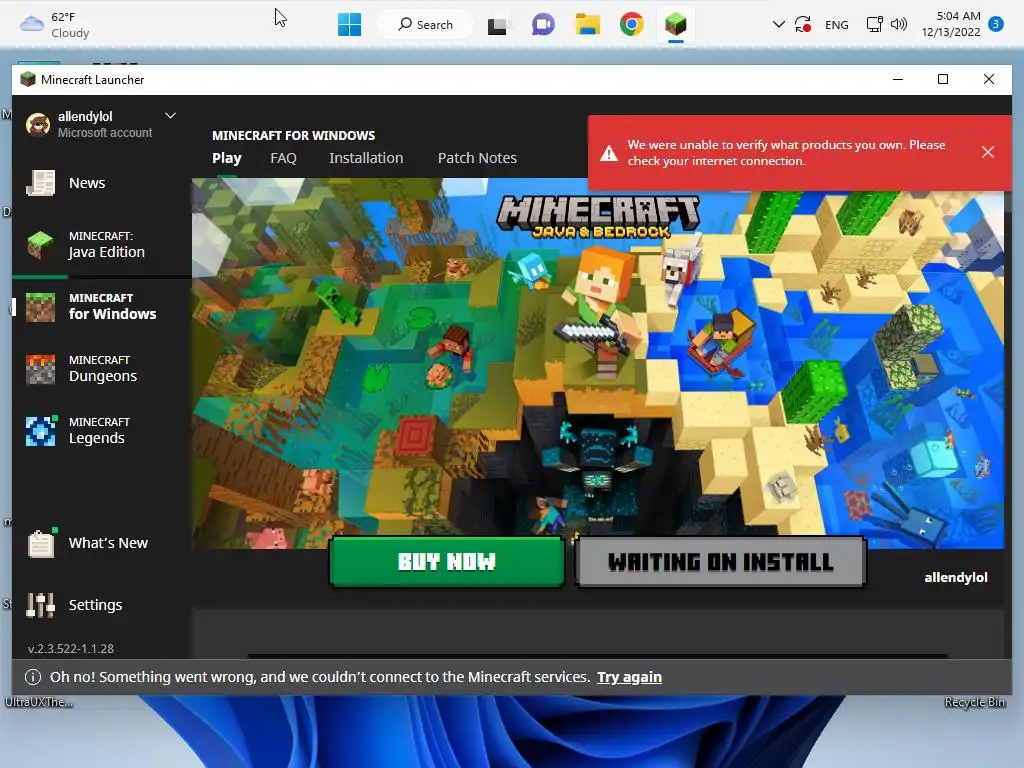Click Try again link
1024x768 pixels.
pyautogui.click(x=629, y=677)
